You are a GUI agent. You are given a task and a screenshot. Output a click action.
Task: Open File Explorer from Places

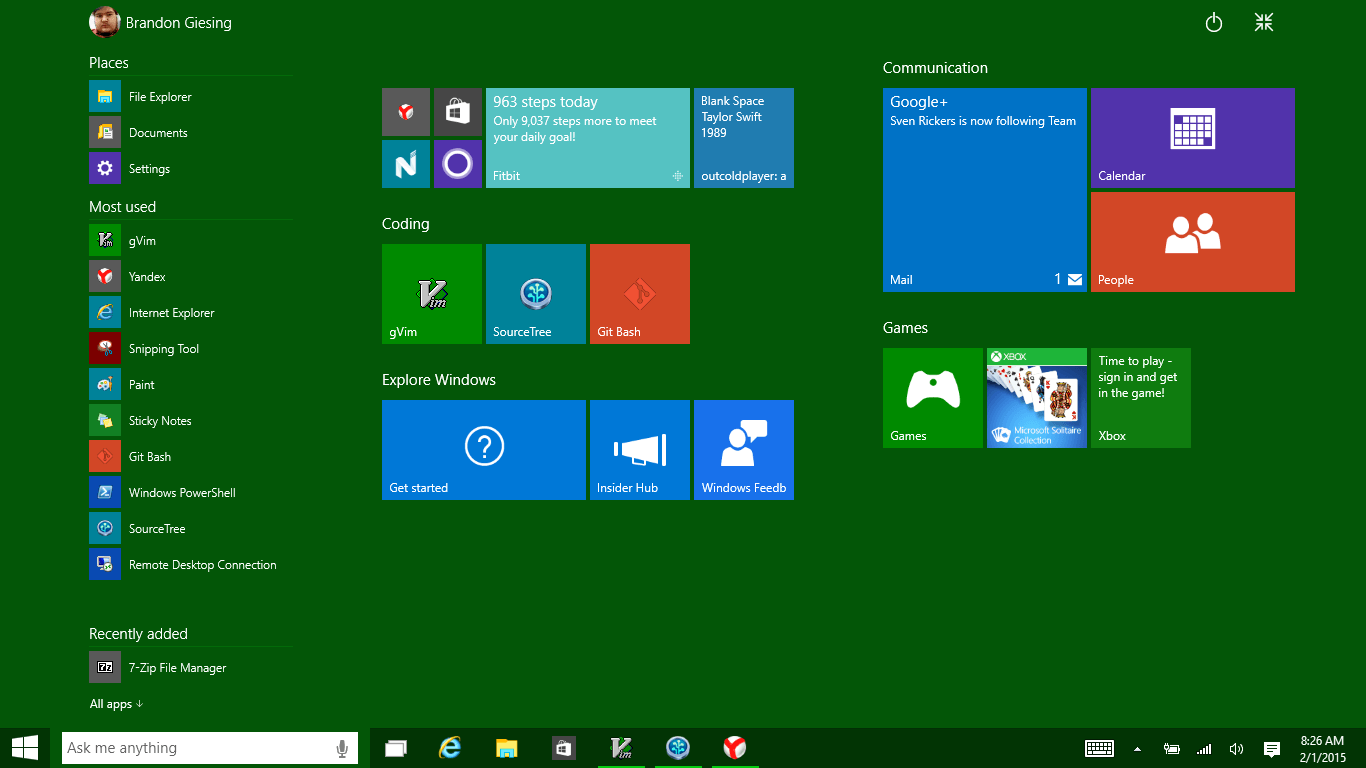(191, 97)
